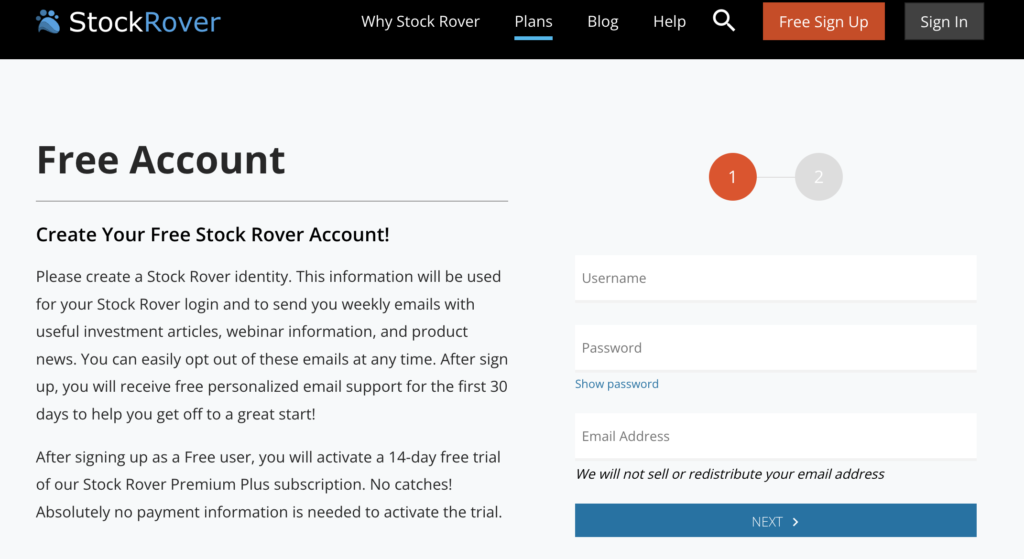
Task: Focus the Password input field
Action: 776,348
